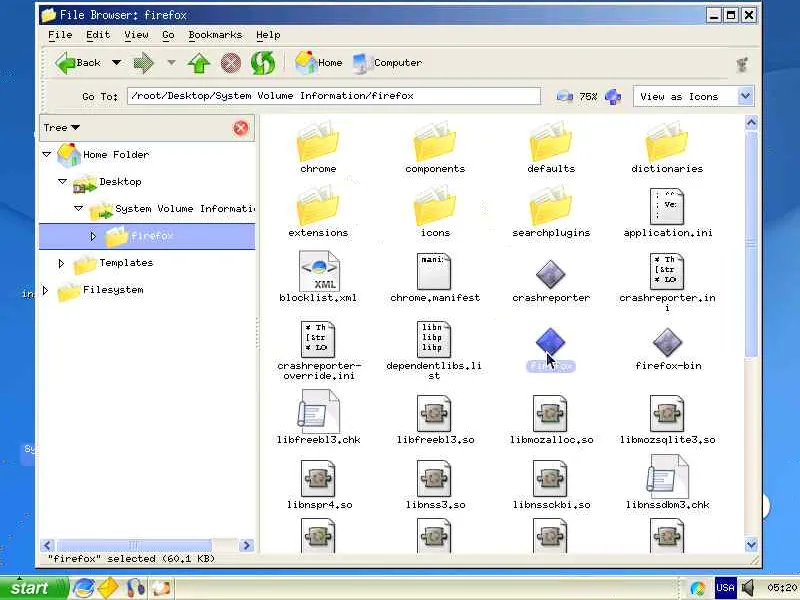The height and width of the screenshot is (600, 800).
Task: Zoom in using the plus magnifier icon
Action: [x=613, y=96]
